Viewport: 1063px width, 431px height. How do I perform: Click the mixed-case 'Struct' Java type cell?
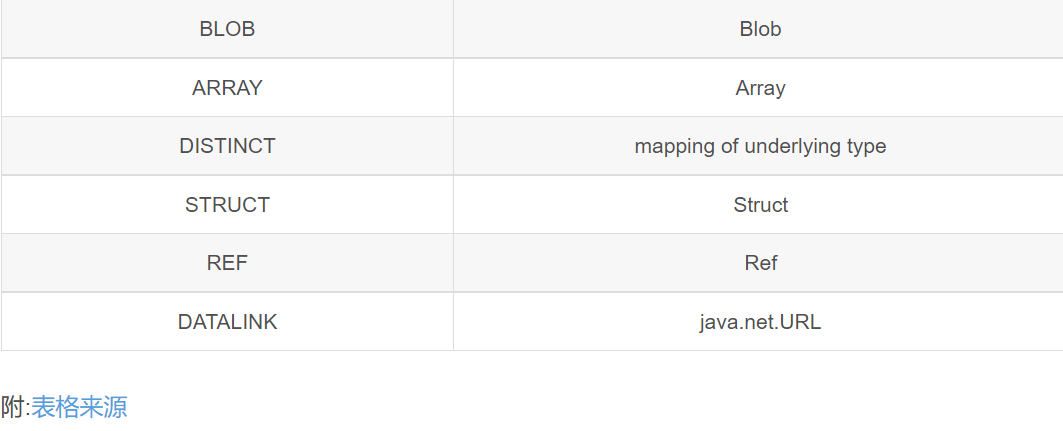(x=760, y=205)
